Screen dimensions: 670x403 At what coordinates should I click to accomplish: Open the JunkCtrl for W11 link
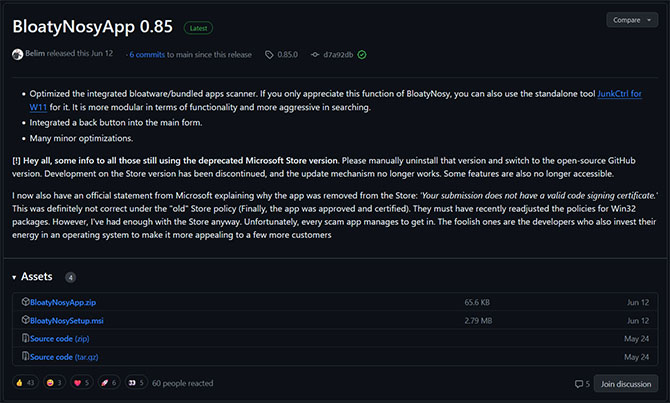[619, 94]
